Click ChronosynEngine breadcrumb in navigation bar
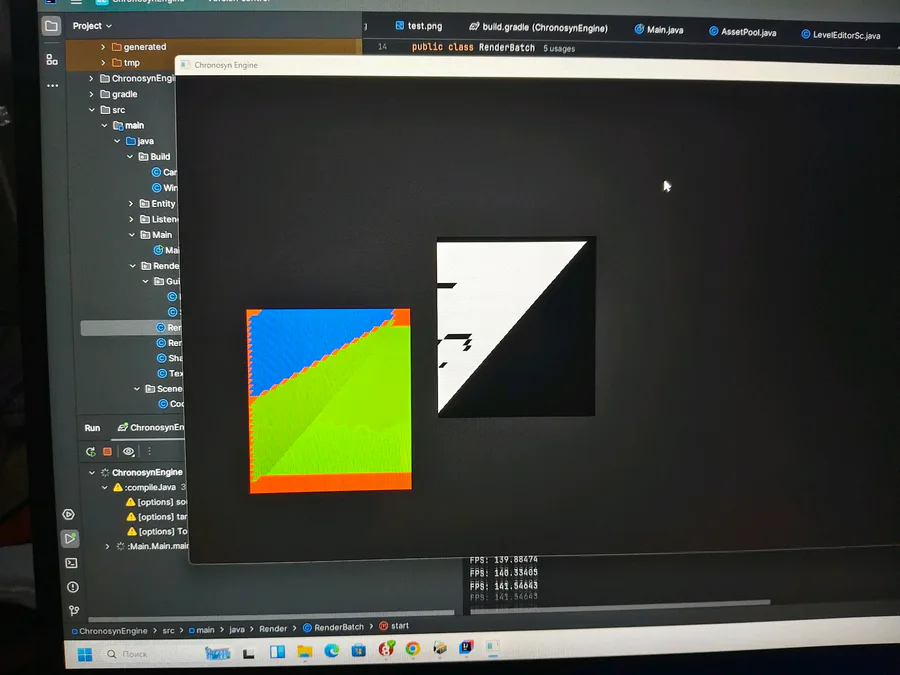This screenshot has height=675, width=900. [x=109, y=631]
